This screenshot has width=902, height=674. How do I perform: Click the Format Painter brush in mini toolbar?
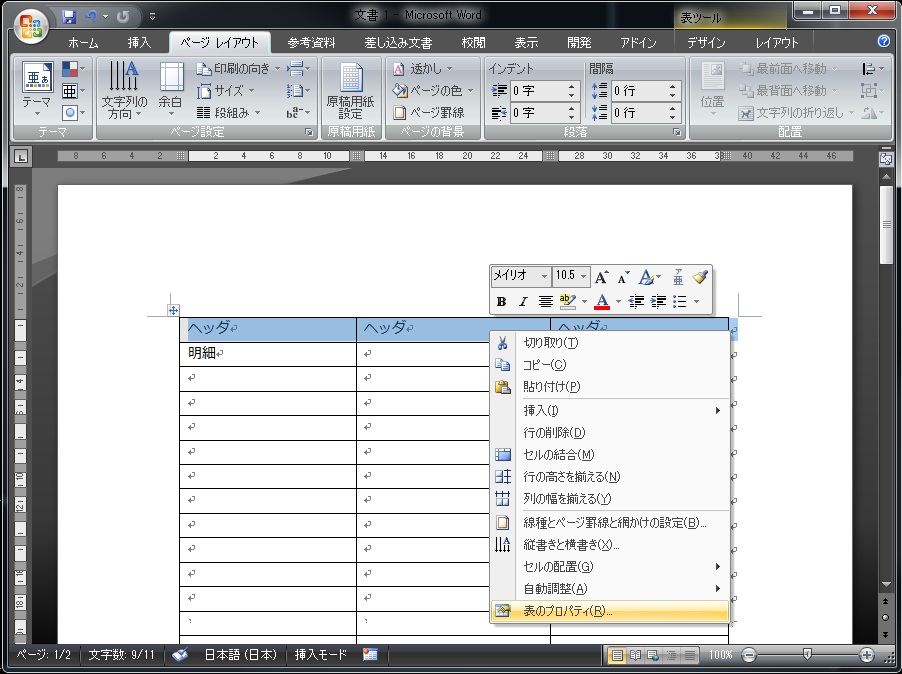(x=700, y=277)
